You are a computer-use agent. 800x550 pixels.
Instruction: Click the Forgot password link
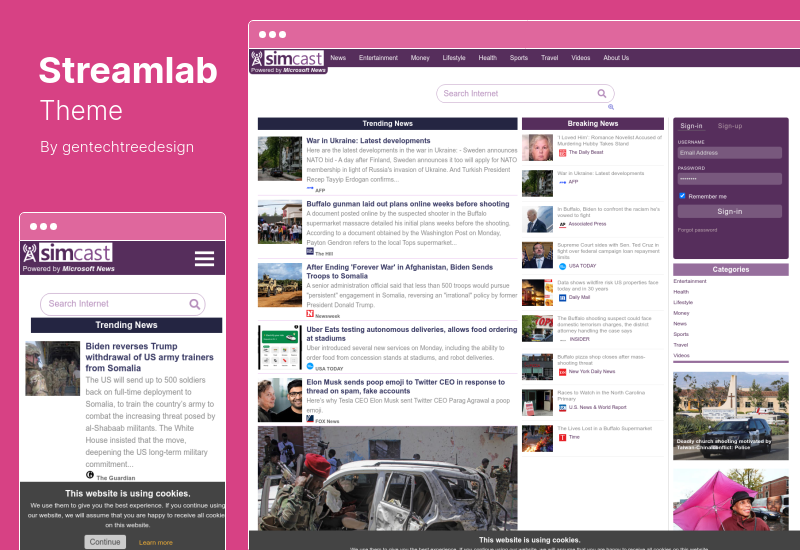[697, 230]
